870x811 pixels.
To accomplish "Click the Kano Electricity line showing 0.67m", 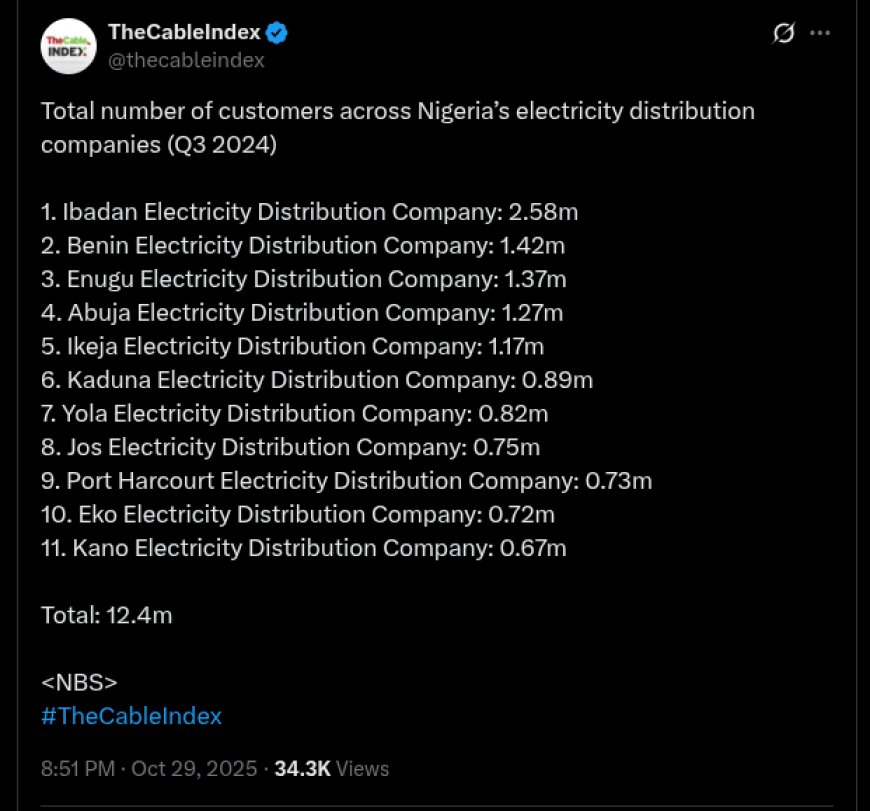I will (x=303, y=548).
